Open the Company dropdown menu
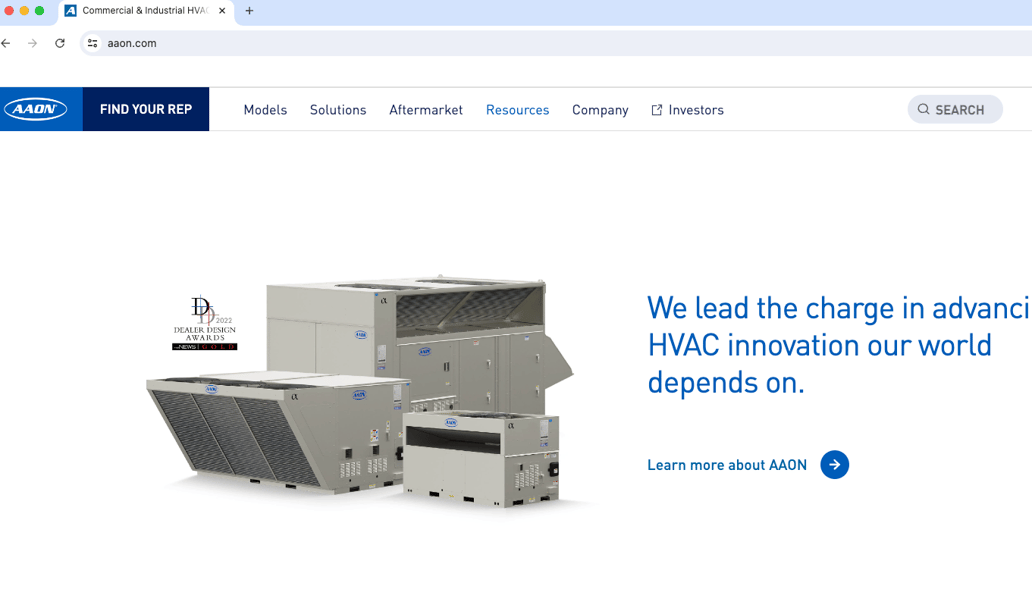This screenshot has width=1032, height=589. [x=600, y=109]
